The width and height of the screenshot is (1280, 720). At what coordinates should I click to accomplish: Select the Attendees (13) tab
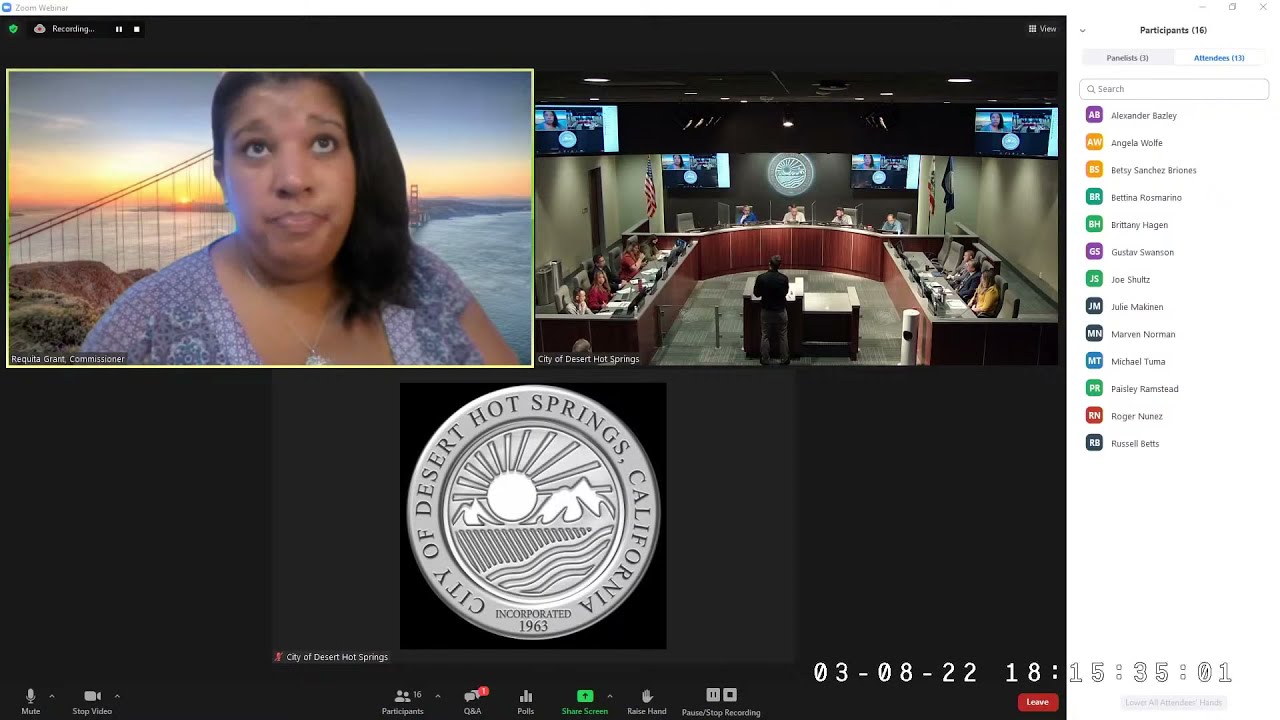1219,58
